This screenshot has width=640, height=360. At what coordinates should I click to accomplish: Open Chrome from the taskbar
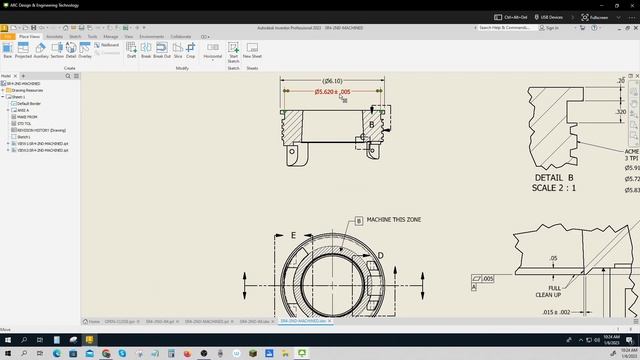coord(106,353)
